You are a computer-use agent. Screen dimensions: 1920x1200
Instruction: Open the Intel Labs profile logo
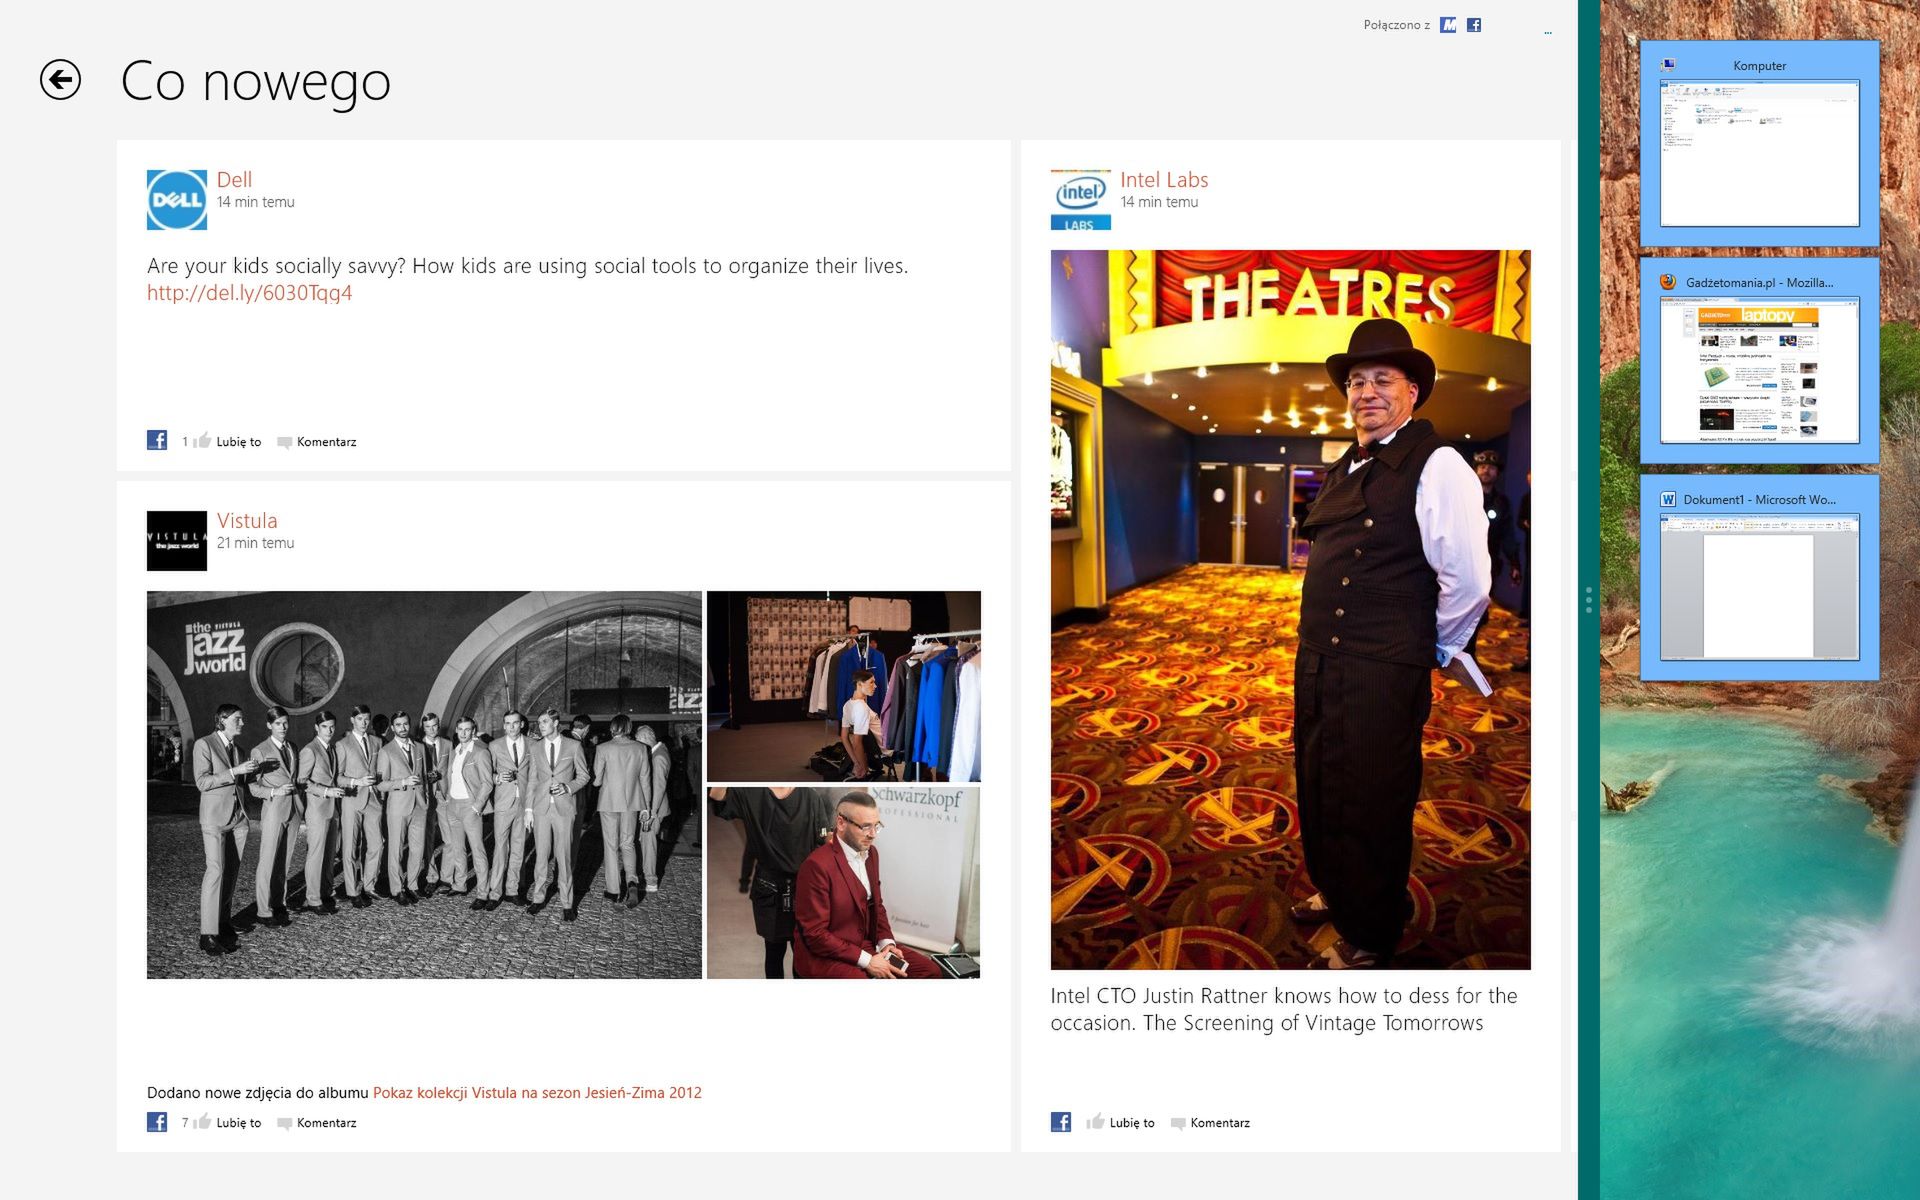1080,200
